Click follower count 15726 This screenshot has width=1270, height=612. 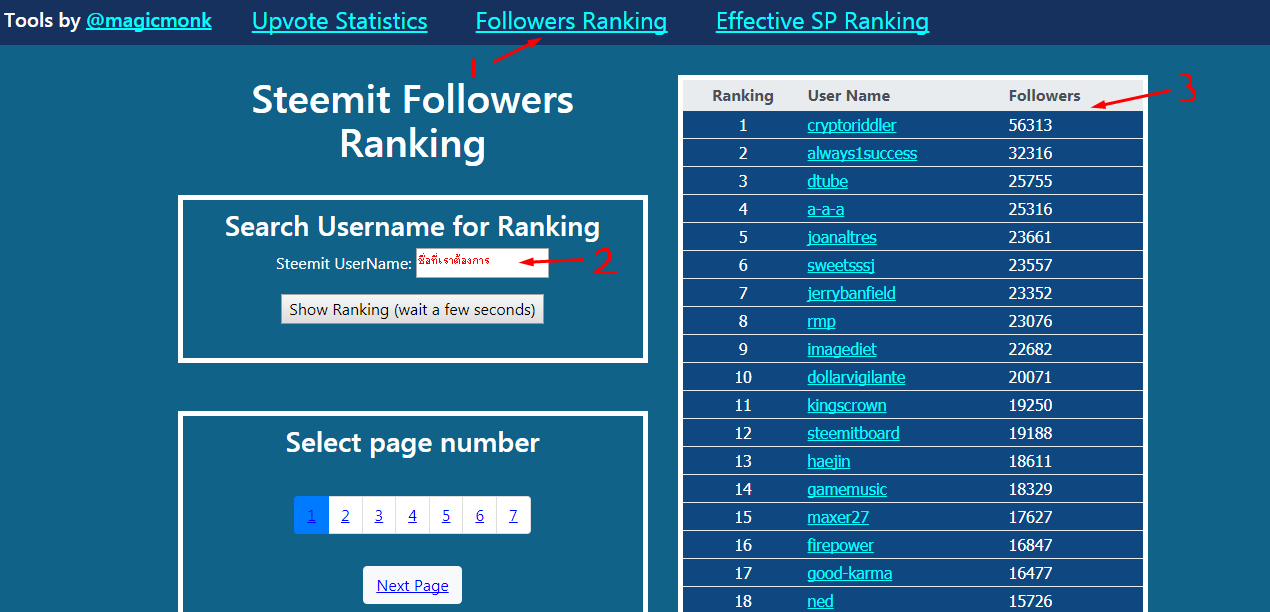click(1030, 601)
